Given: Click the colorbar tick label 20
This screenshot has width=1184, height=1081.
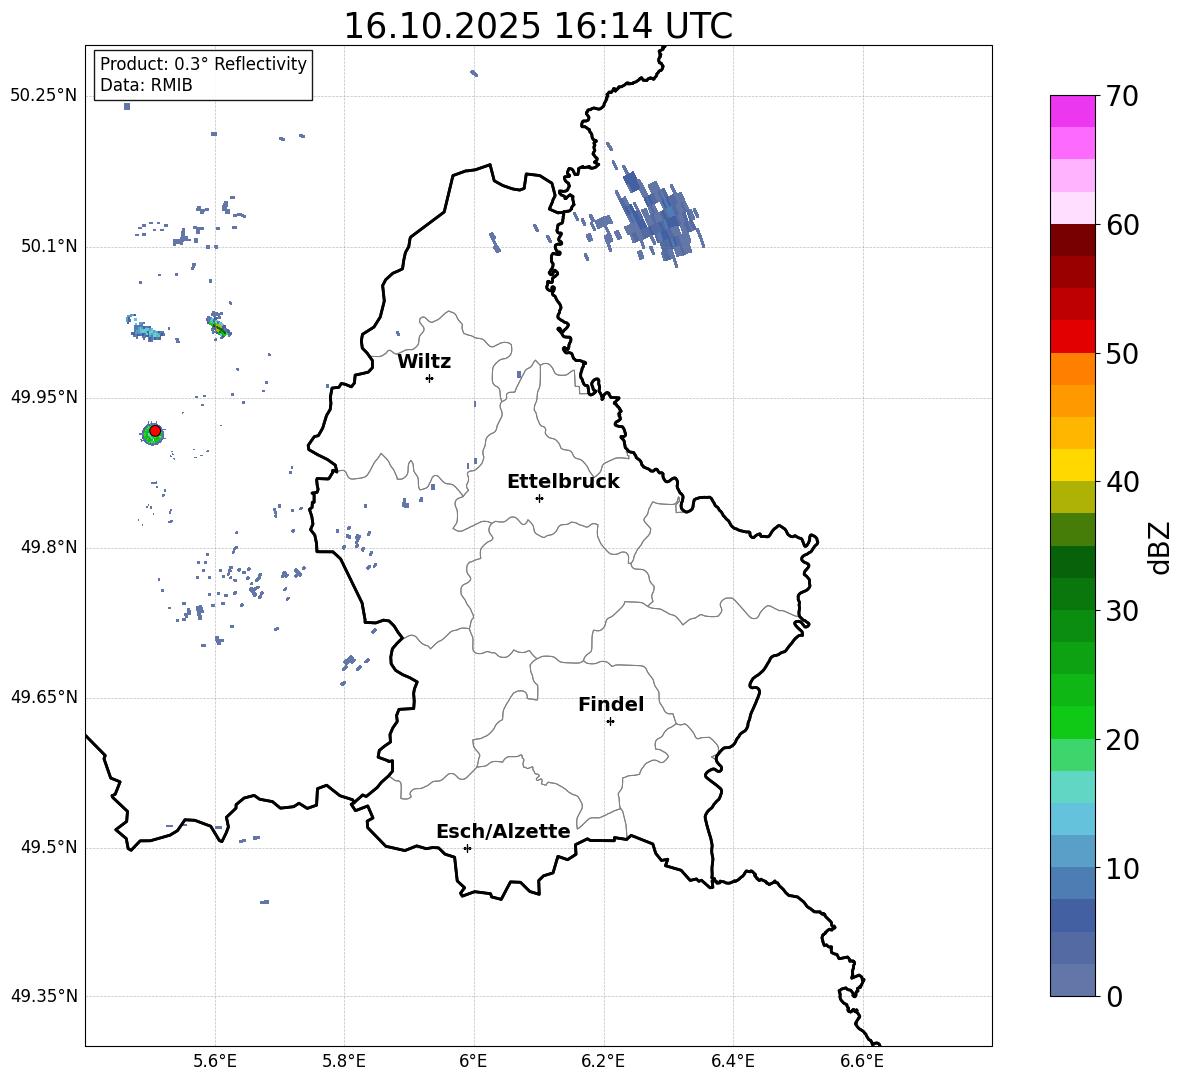Looking at the screenshot, I should (x=1122, y=739).
